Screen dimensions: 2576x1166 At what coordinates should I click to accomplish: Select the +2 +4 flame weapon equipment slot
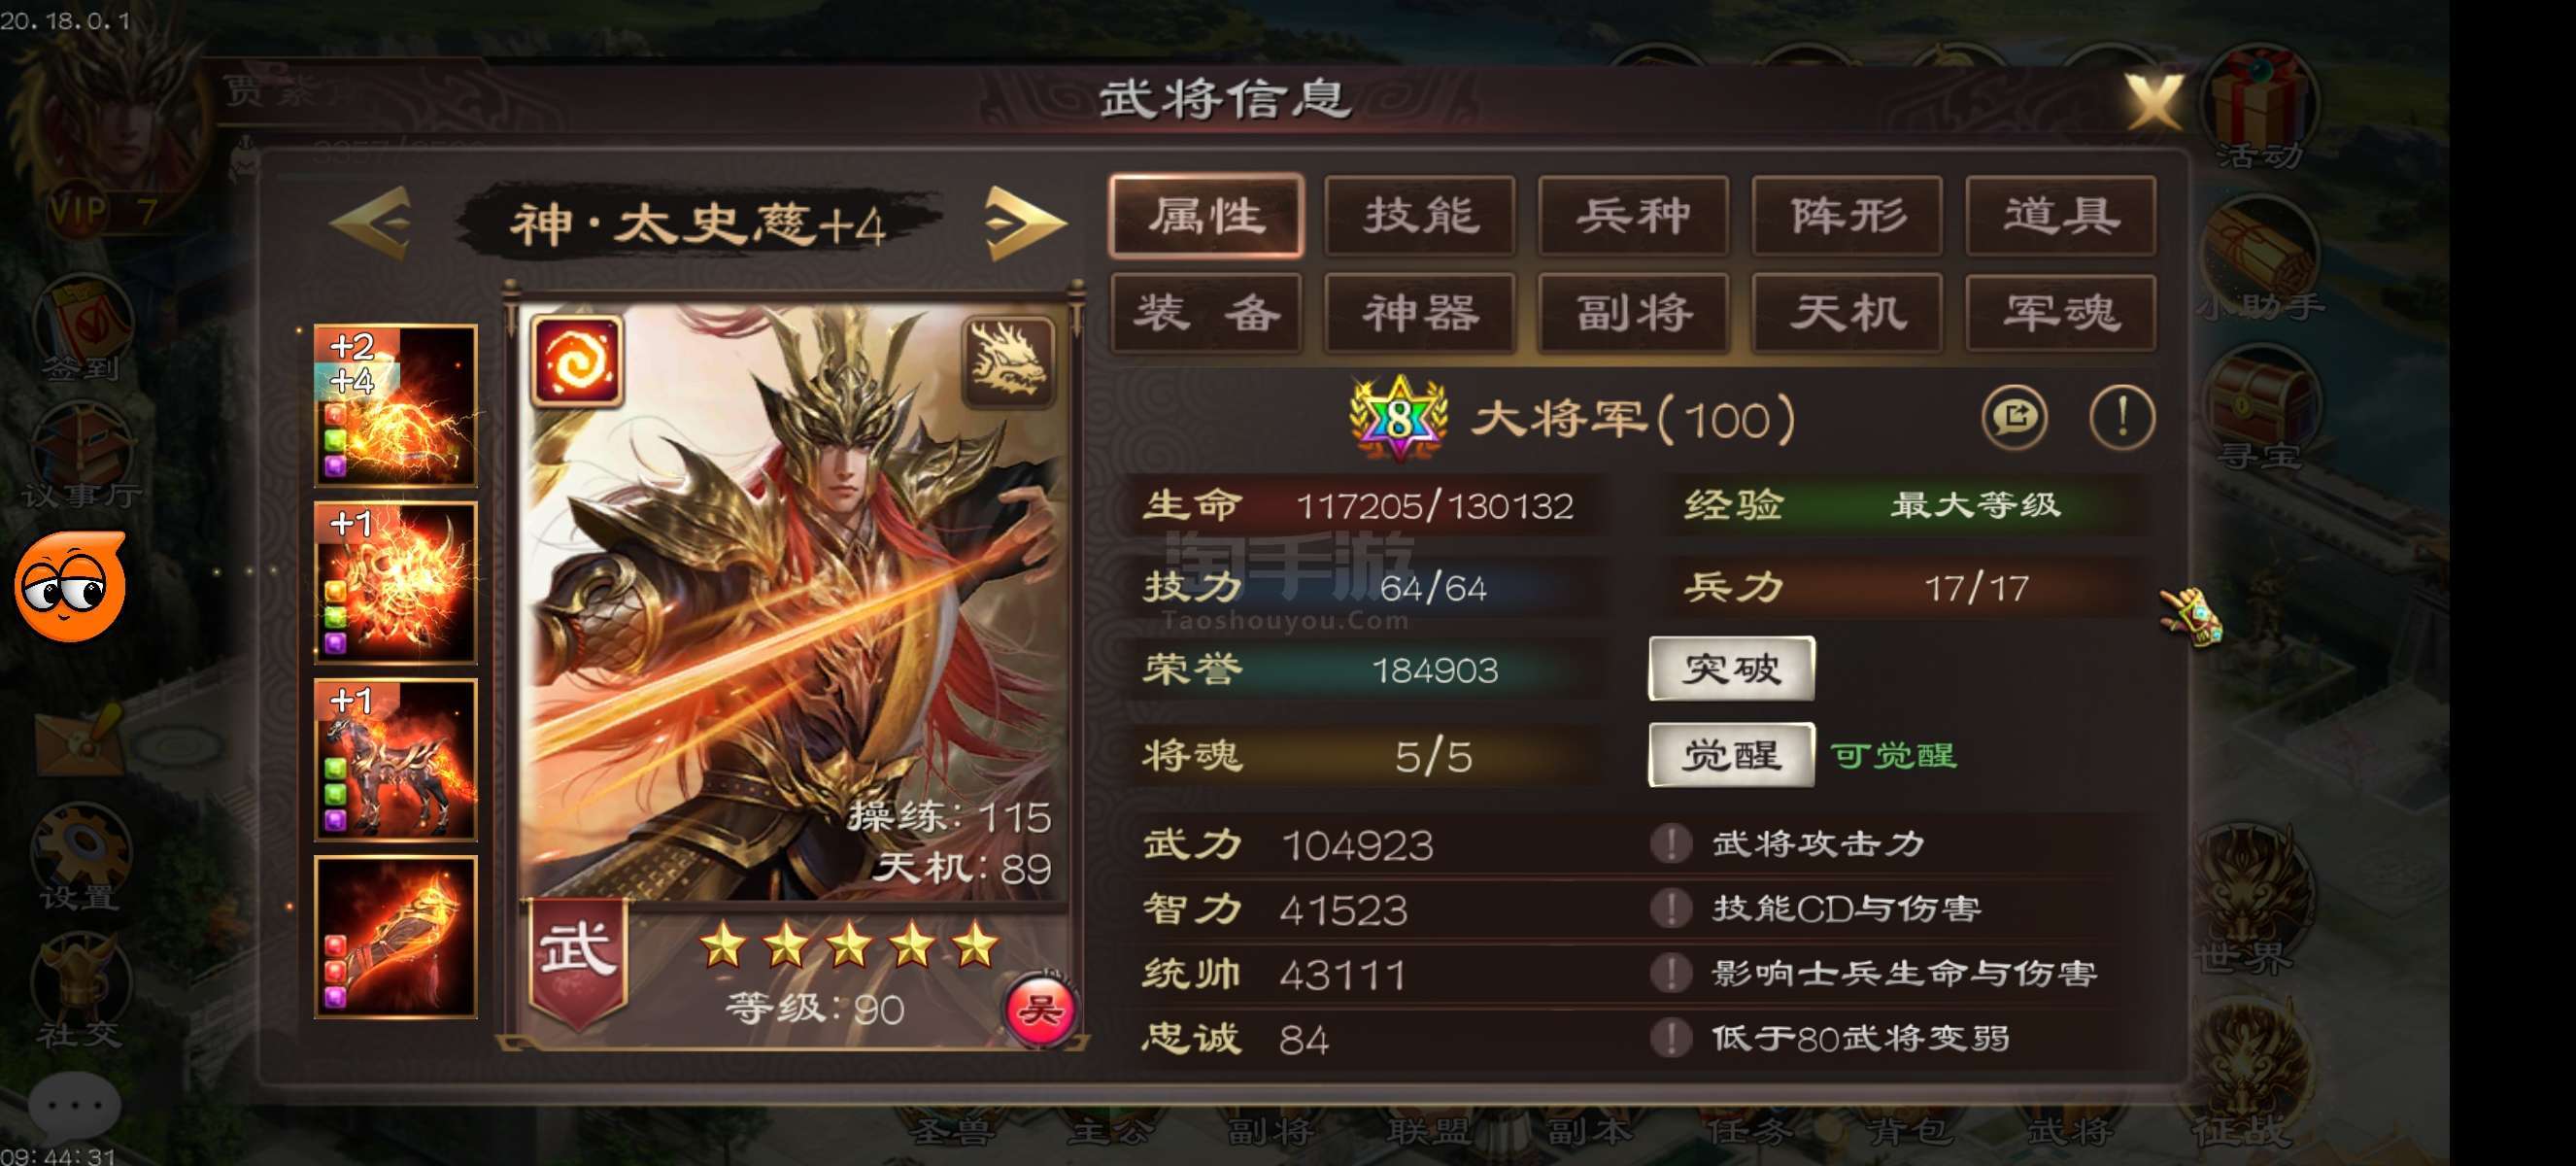point(395,405)
